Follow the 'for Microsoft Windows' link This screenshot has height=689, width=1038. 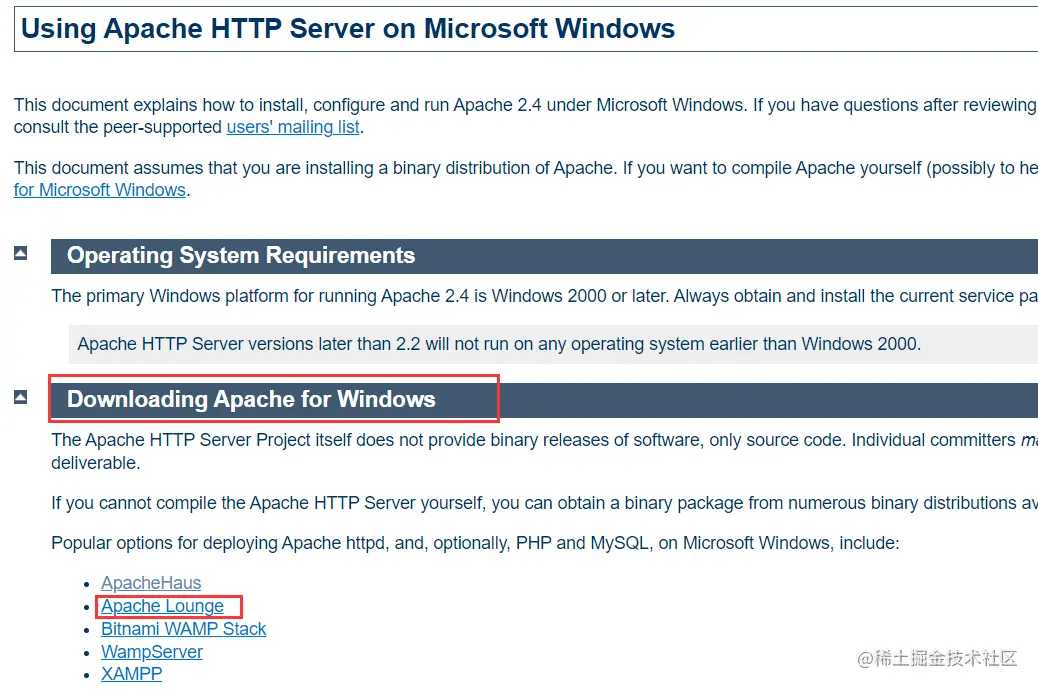(x=99, y=190)
